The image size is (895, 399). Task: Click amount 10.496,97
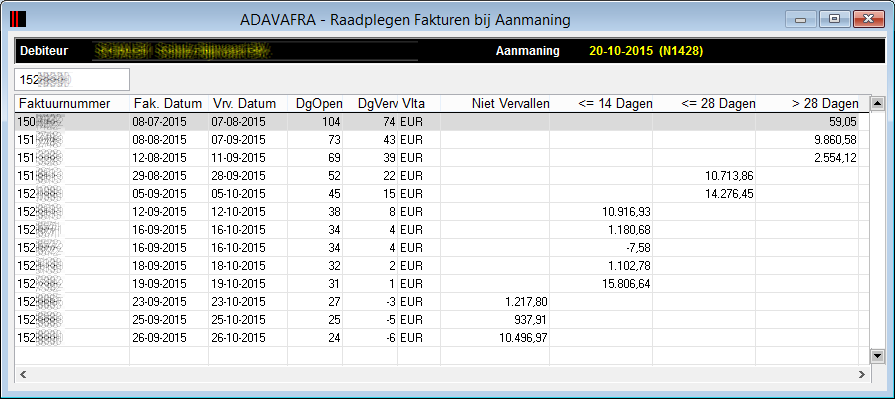pos(524,338)
